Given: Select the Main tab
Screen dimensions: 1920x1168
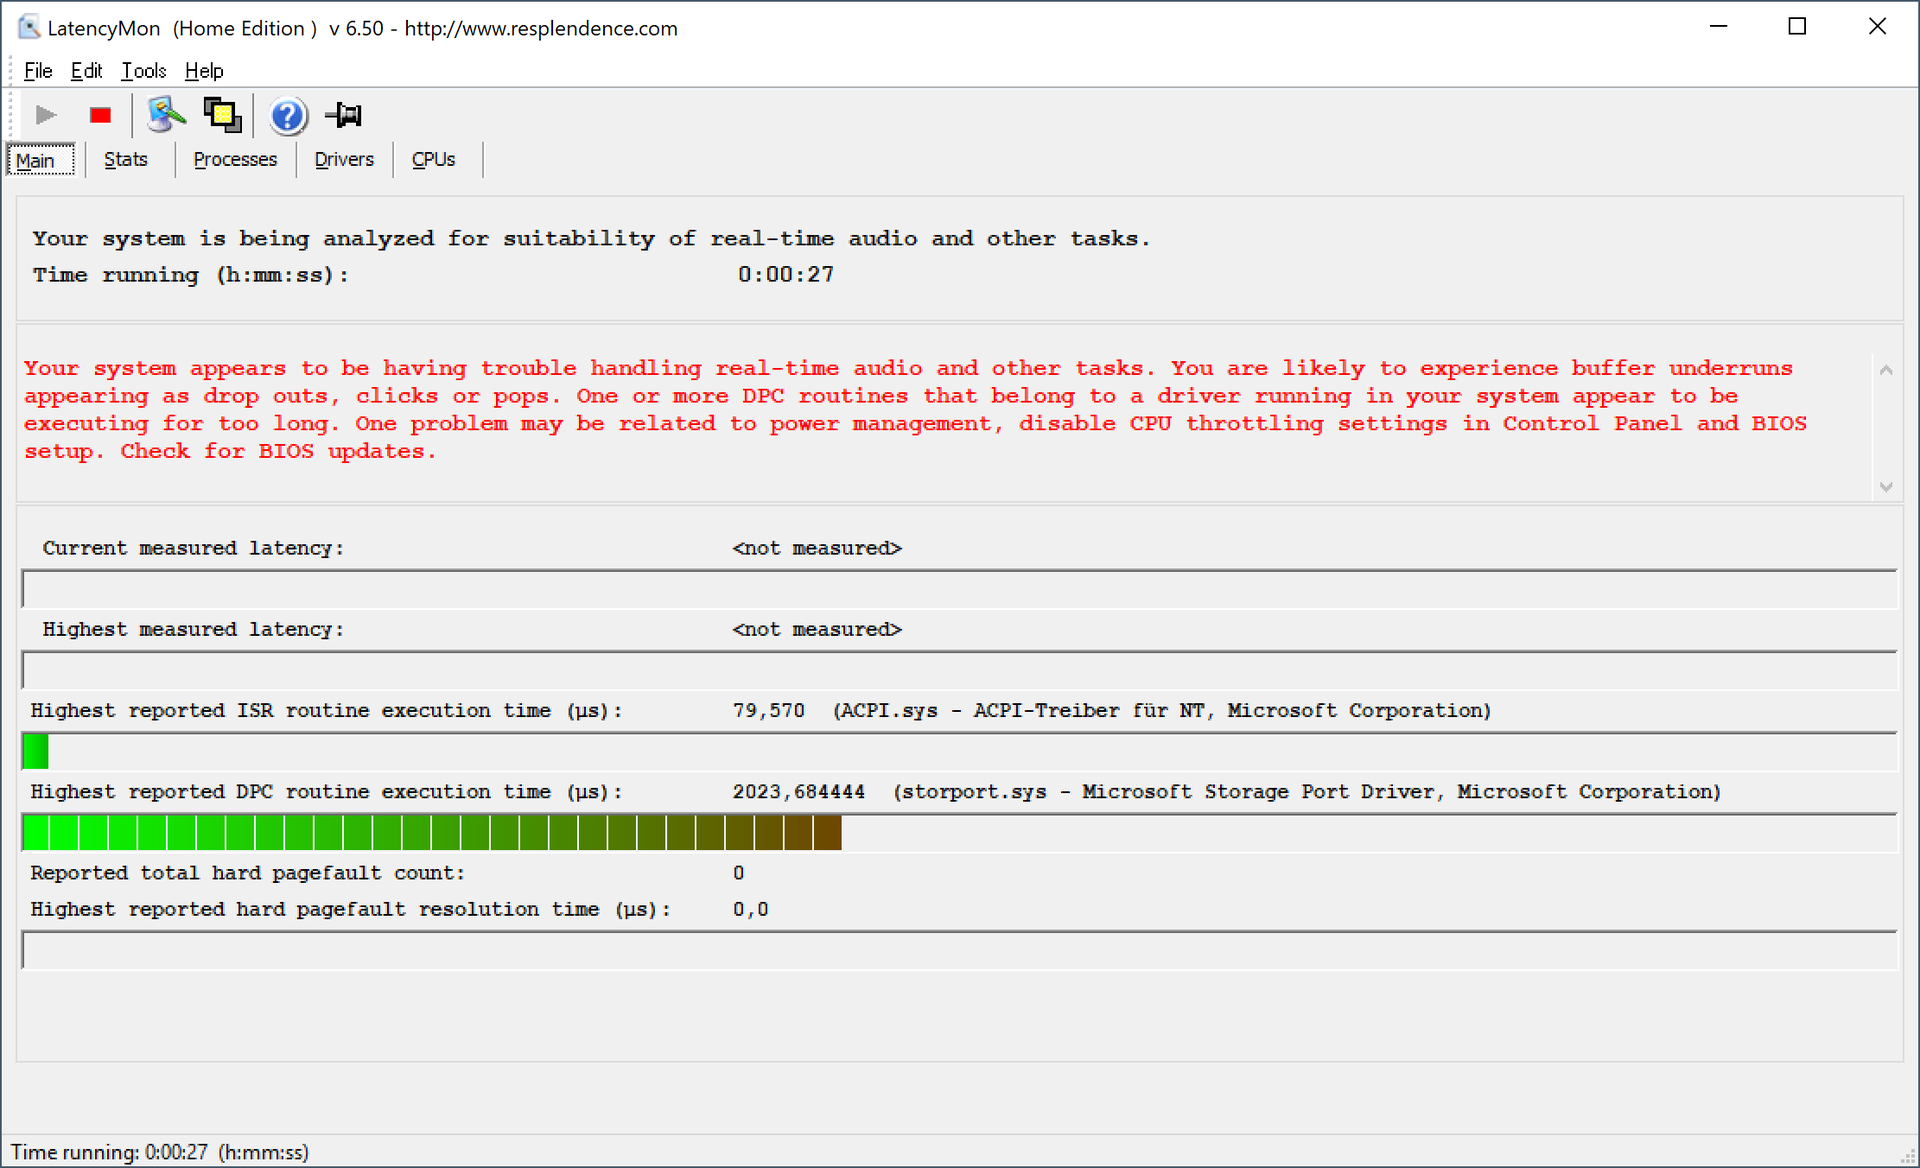Looking at the screenshot, I should 36,161.
